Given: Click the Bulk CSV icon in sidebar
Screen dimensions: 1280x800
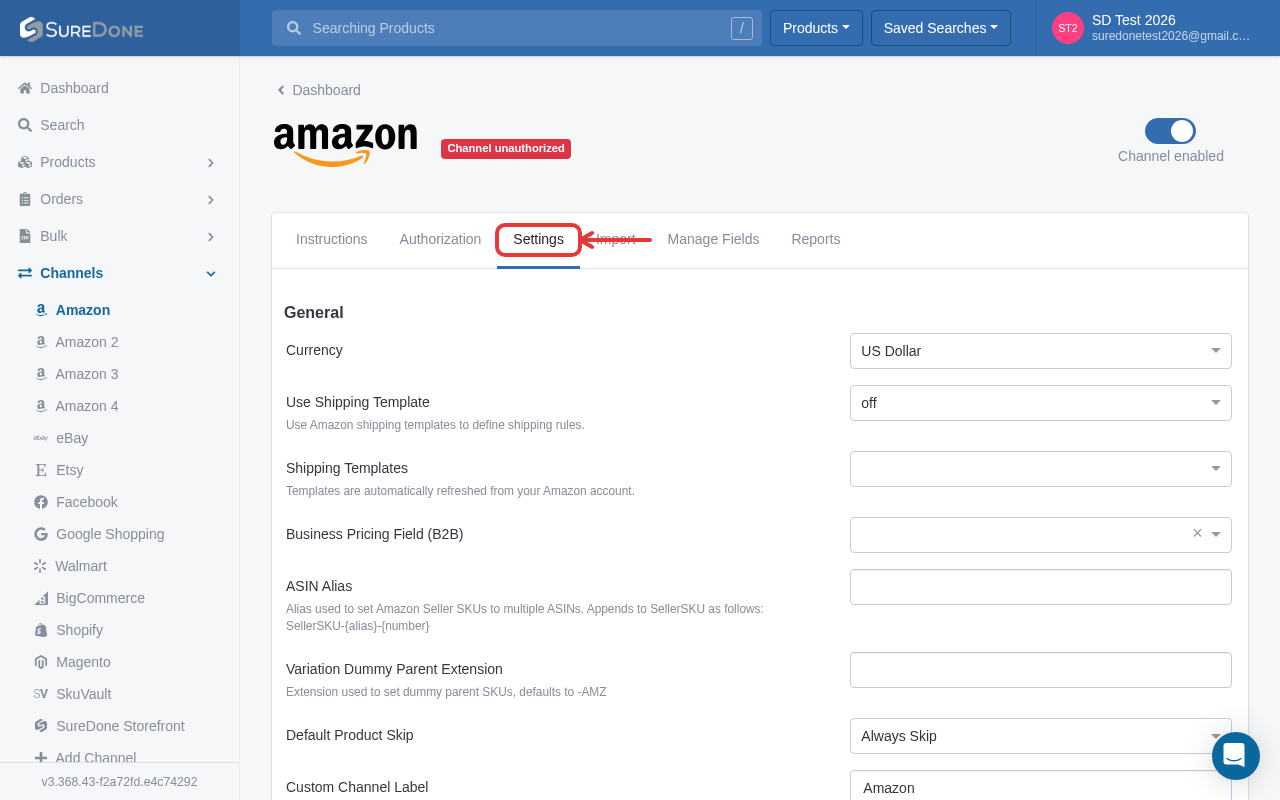Looking at the screenshot, I should pos(25,236).
